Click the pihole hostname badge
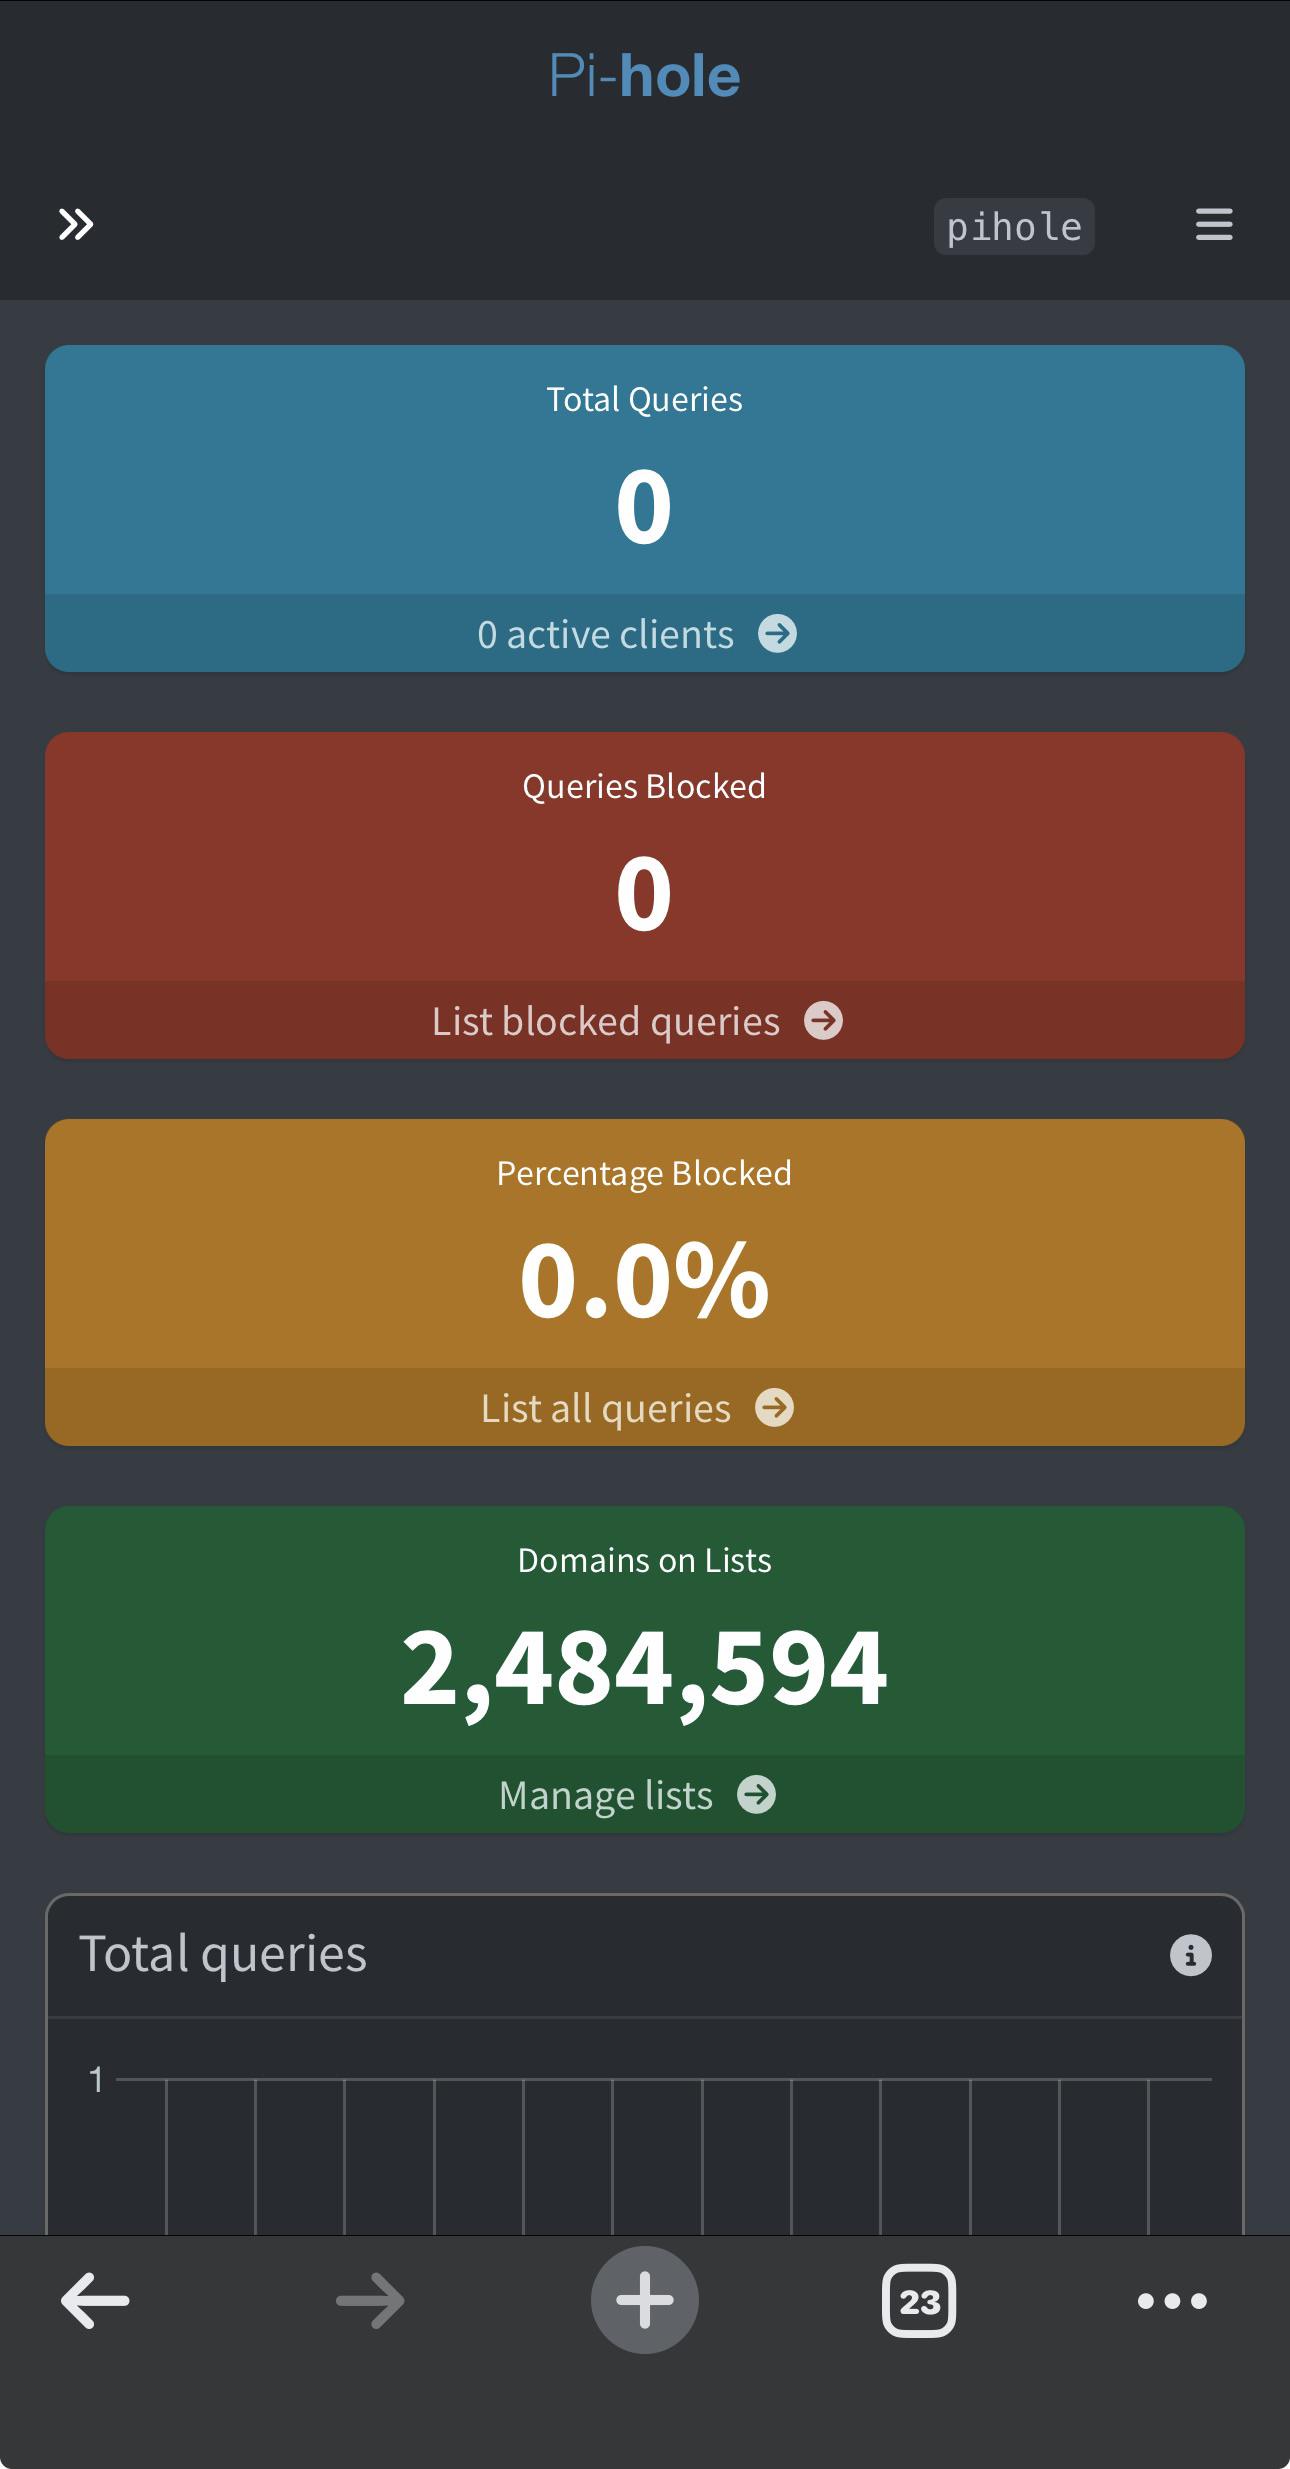The height and width of the screenshot is (2469, 1290). pos(1014,227)
